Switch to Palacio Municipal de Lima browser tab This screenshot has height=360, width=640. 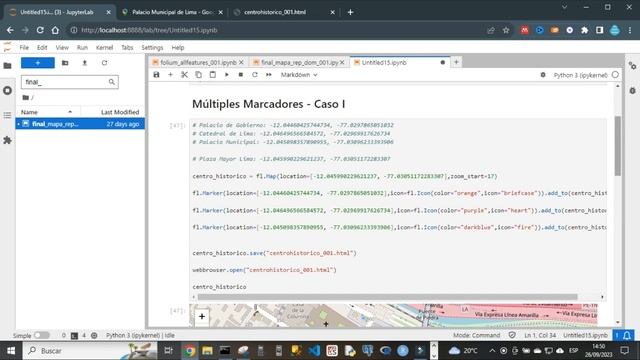(x=172, y=12)
